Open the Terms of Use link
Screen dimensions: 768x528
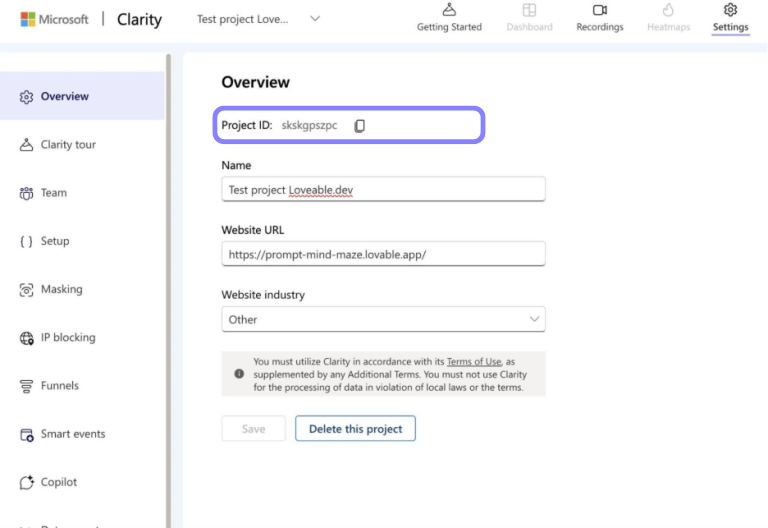(x=474, y=361)
